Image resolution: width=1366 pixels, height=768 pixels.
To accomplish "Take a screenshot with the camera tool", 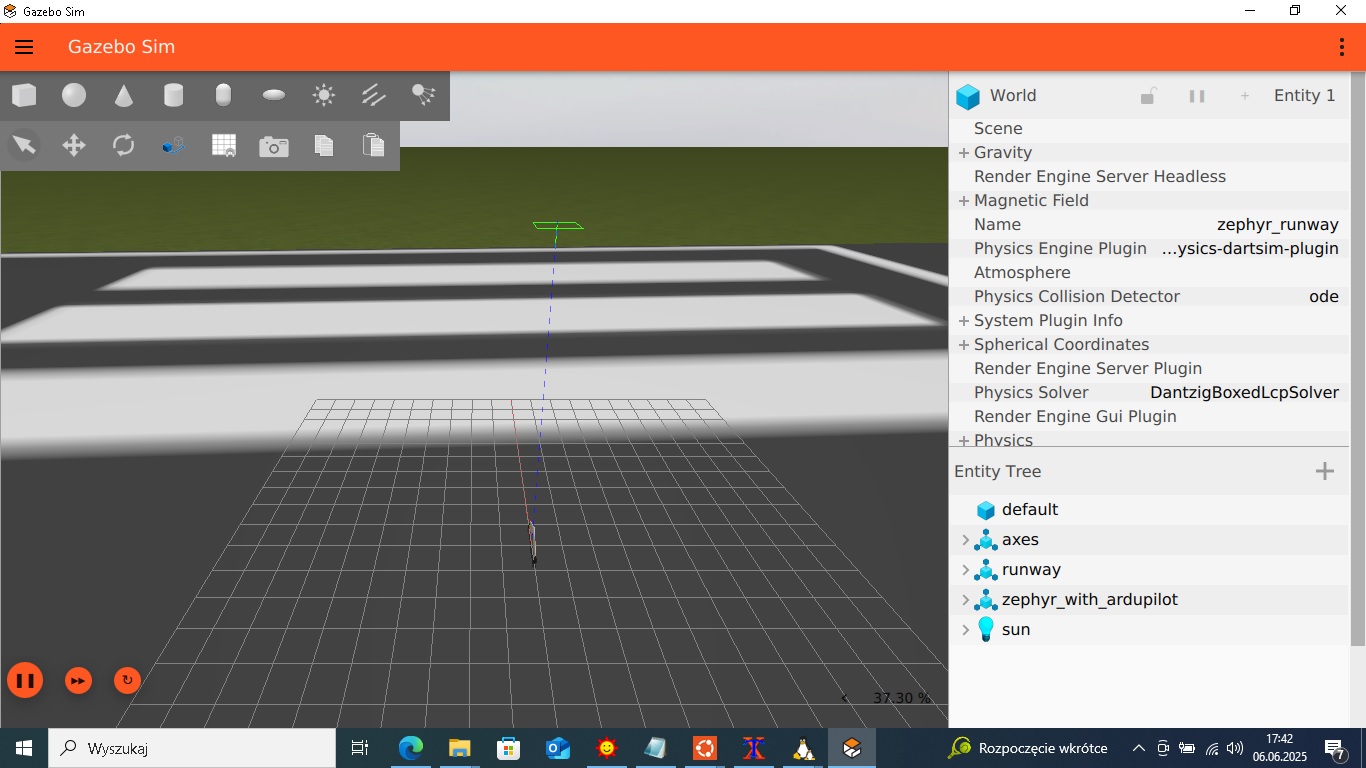I will click(x=272, y=145).
